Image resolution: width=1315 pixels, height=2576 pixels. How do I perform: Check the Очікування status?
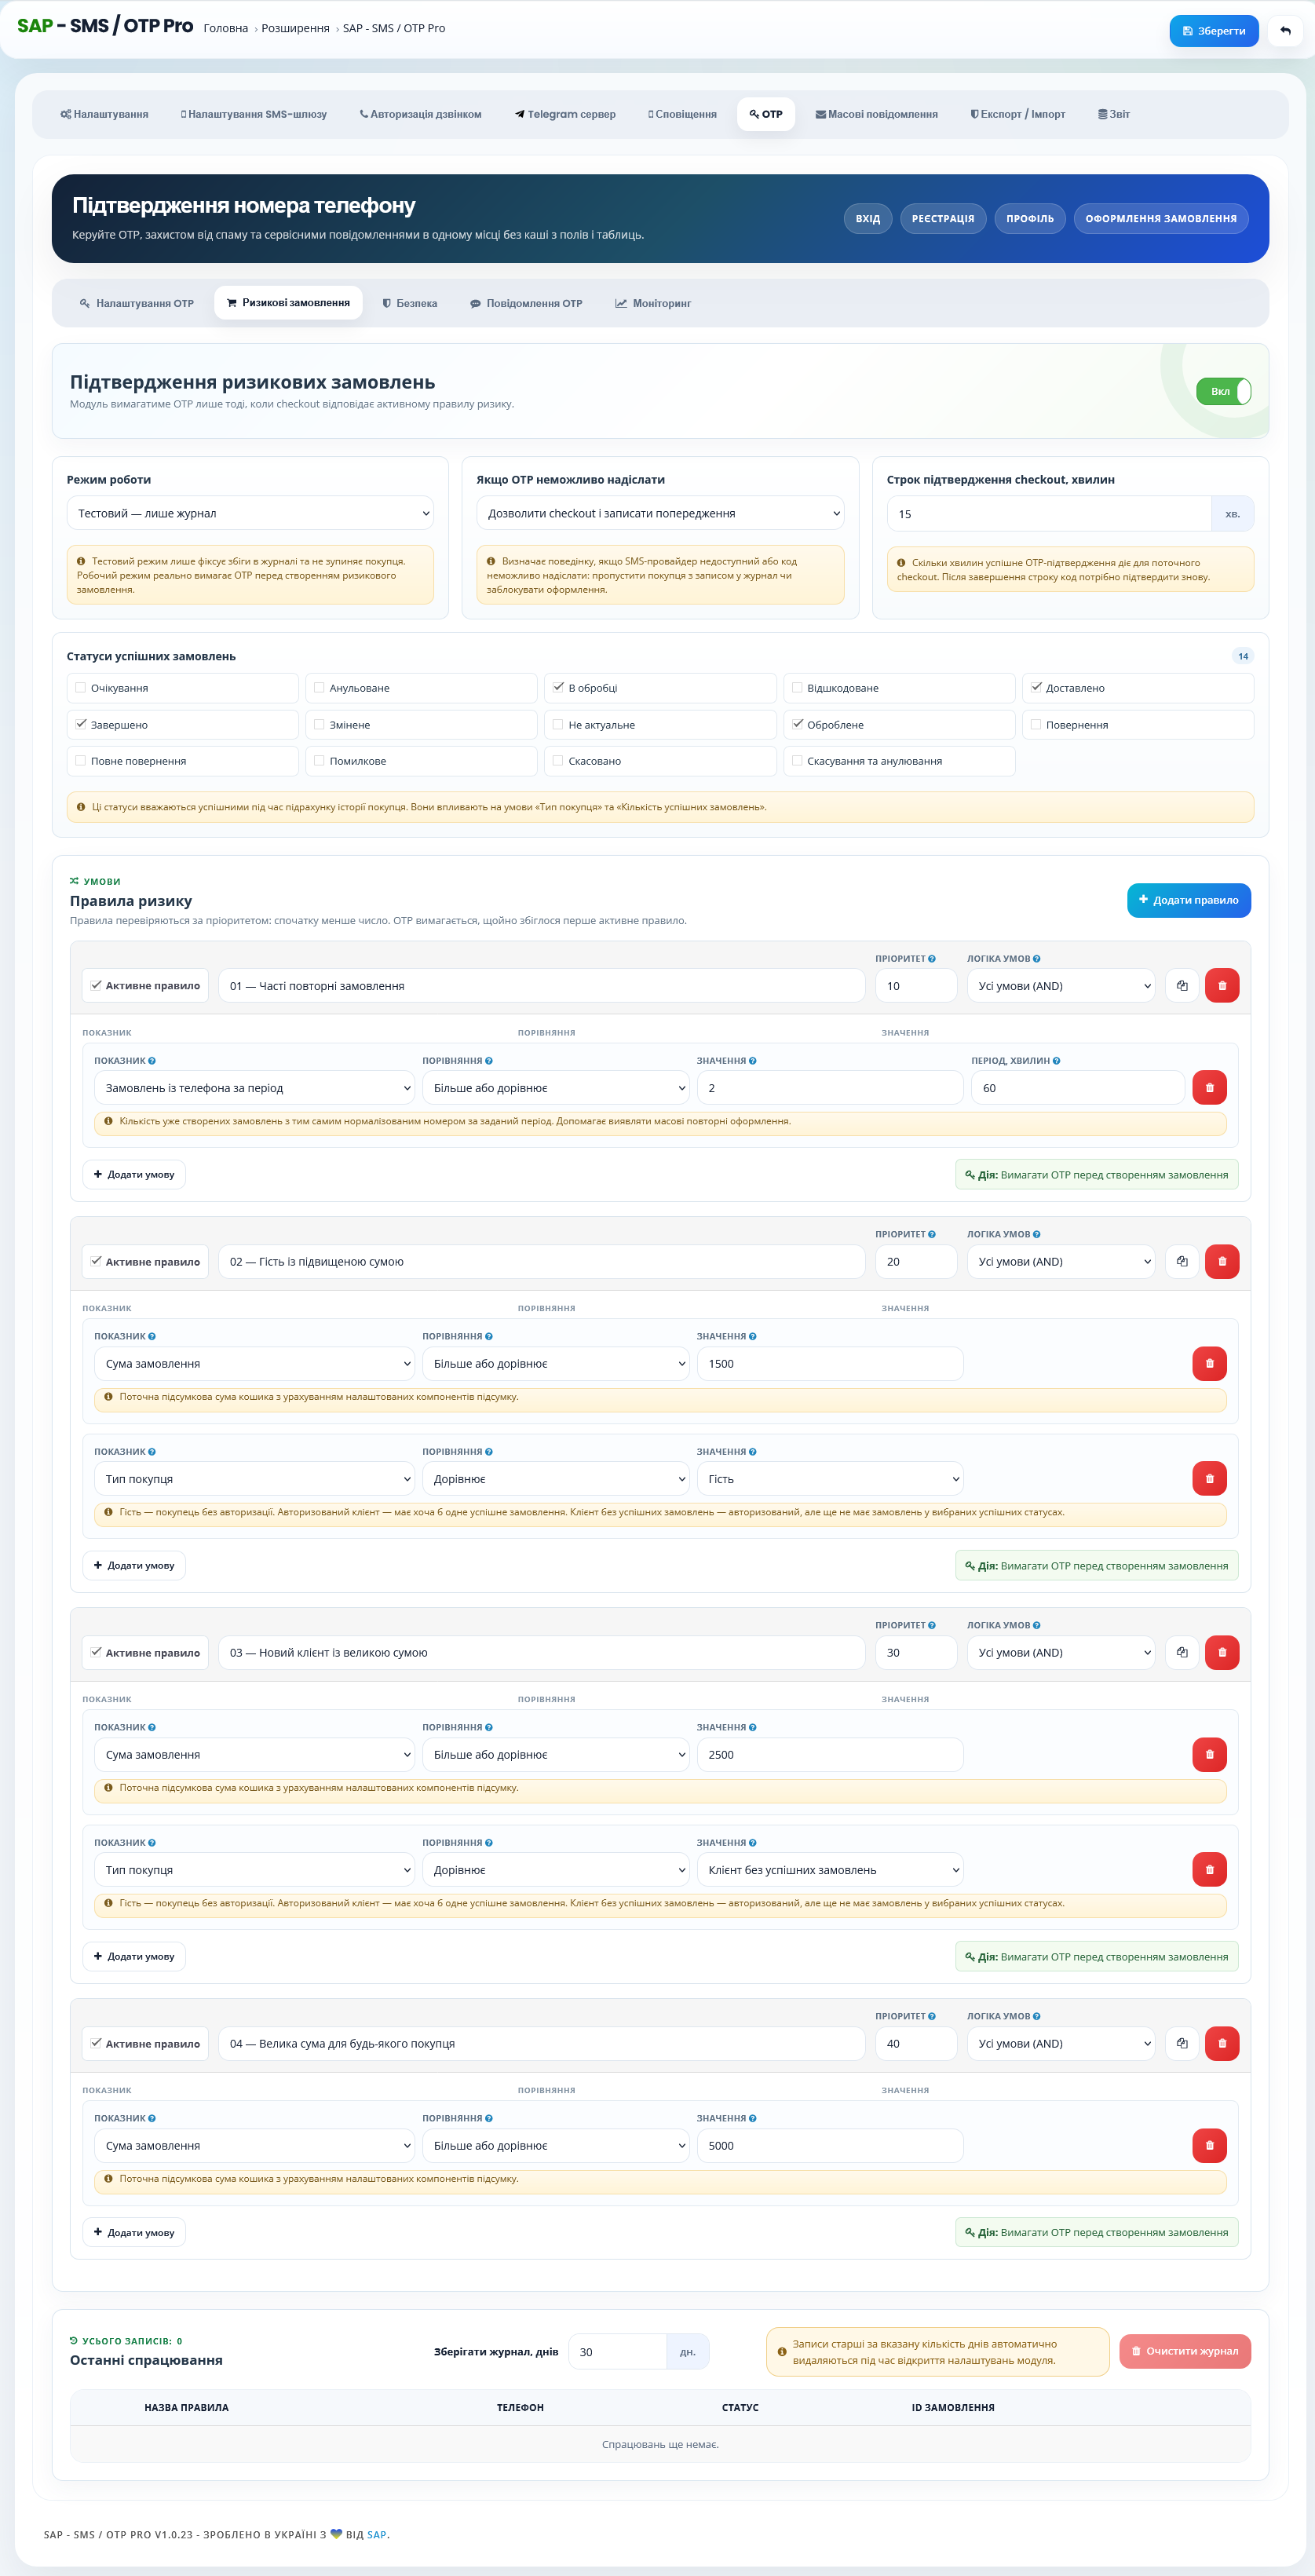[x=81, y=687]
